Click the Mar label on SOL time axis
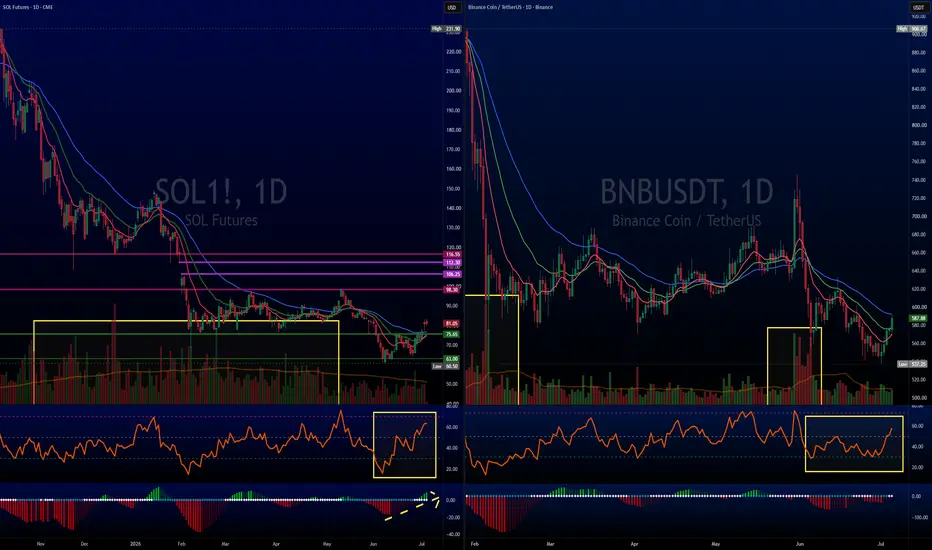The width and height of the screenshot is (932, 550). (x=225, y=544)
